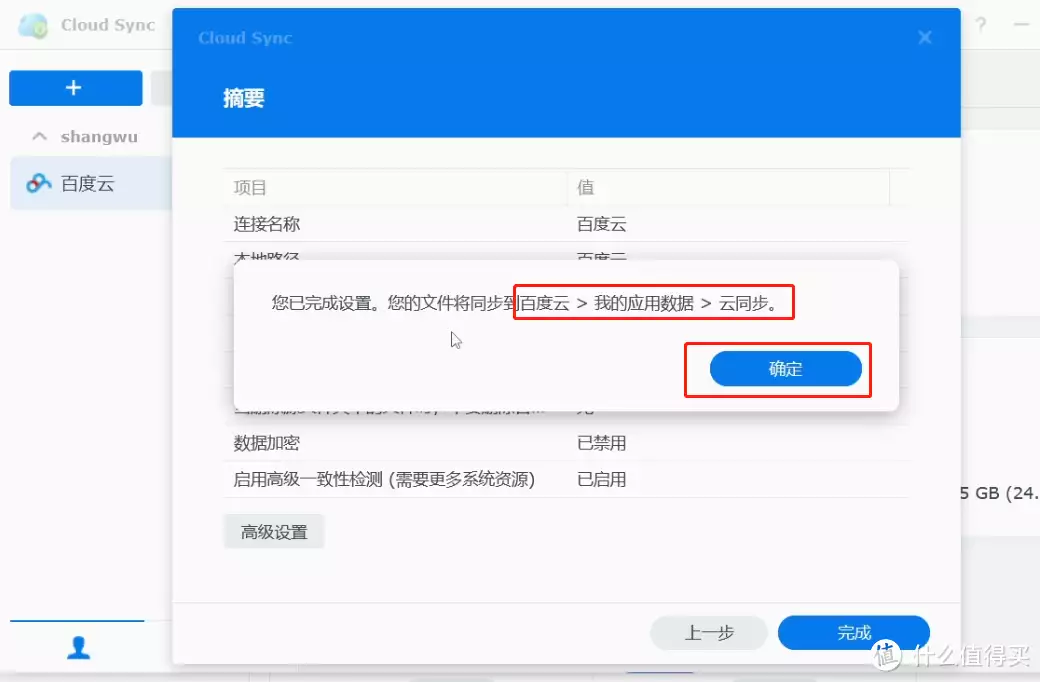Close the Cloud Sync wizard with X
Image resolution: width=1040 pixels, height=682 pixels.
click(925, 38)
